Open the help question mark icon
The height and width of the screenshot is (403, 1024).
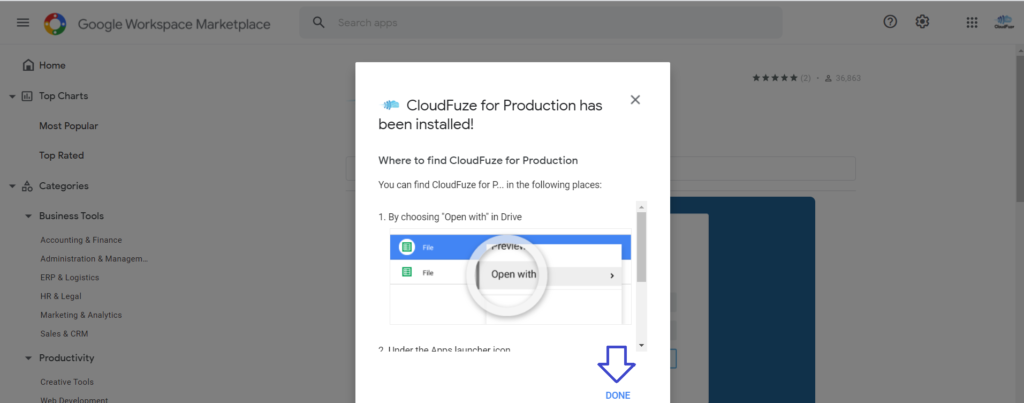(890, 22)
